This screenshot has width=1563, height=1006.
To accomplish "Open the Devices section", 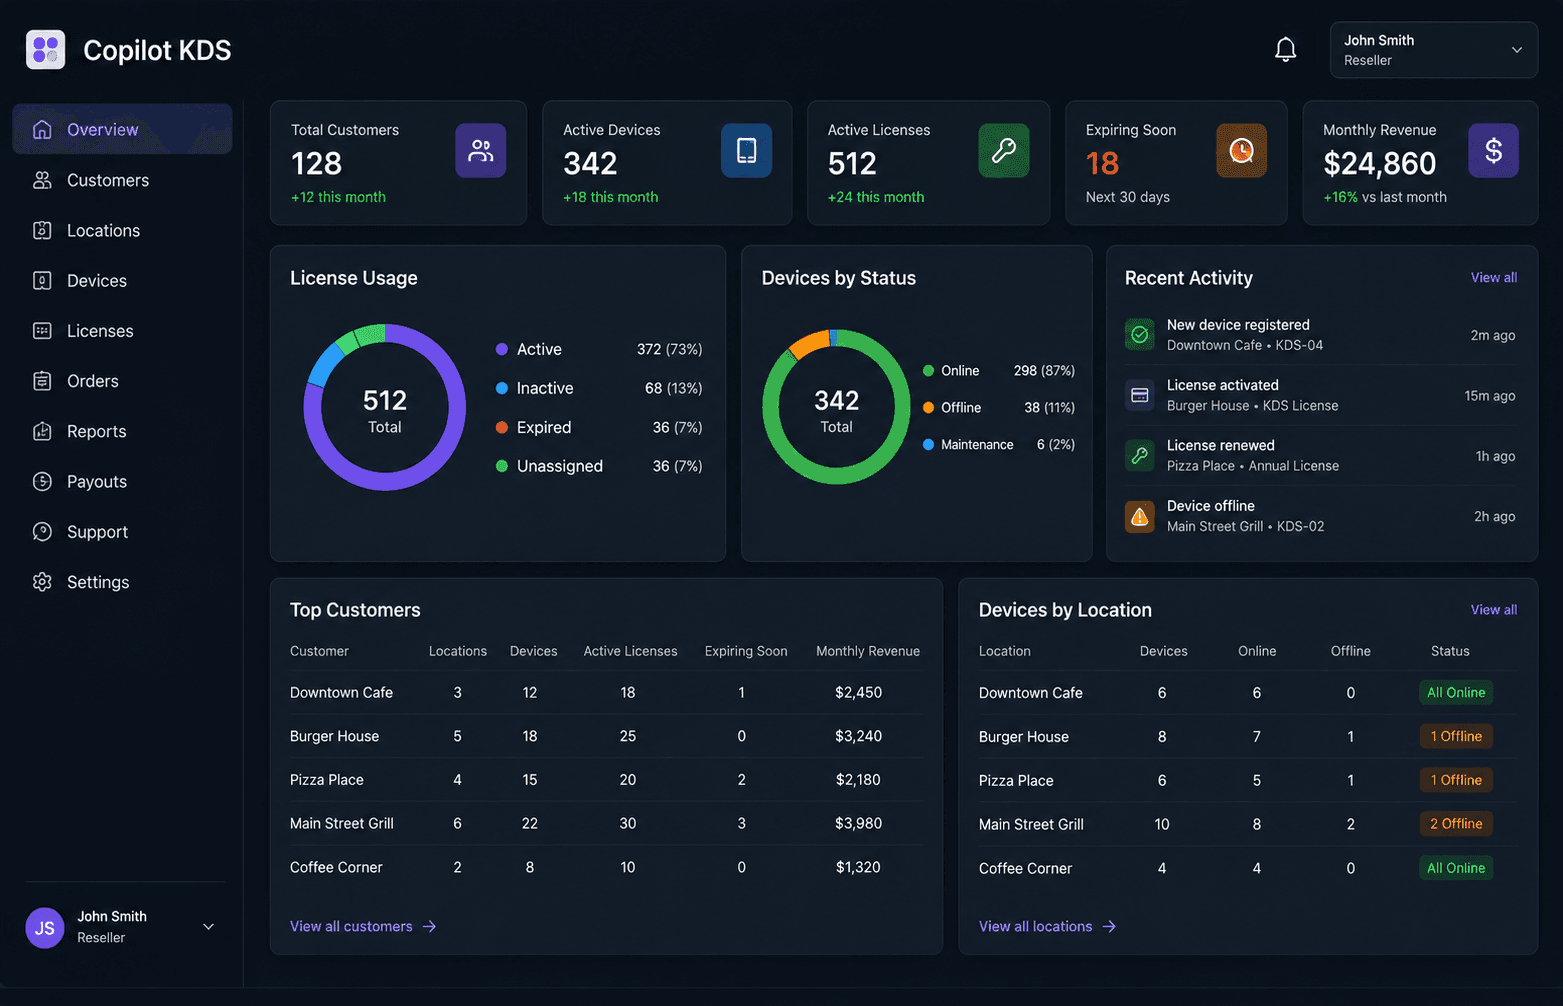I will pyautogui.click(x=122, y=280).
